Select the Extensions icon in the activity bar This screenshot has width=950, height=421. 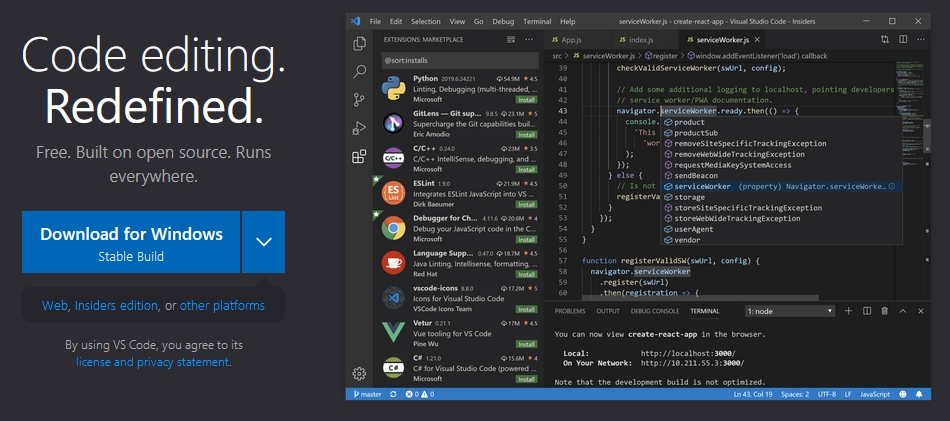click(359, 156)
